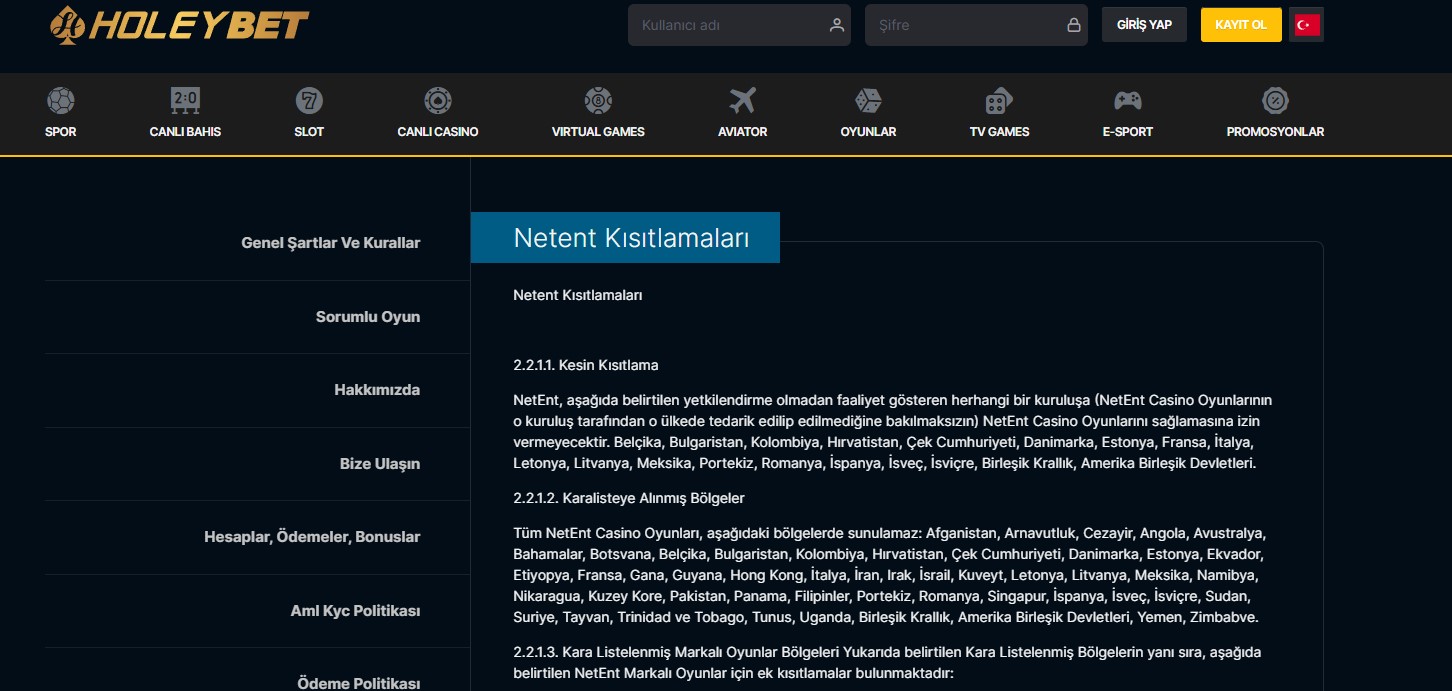Click the GİRİŞ YAP button
This screenshot has width=1452, height=691.
[1144, 25]
